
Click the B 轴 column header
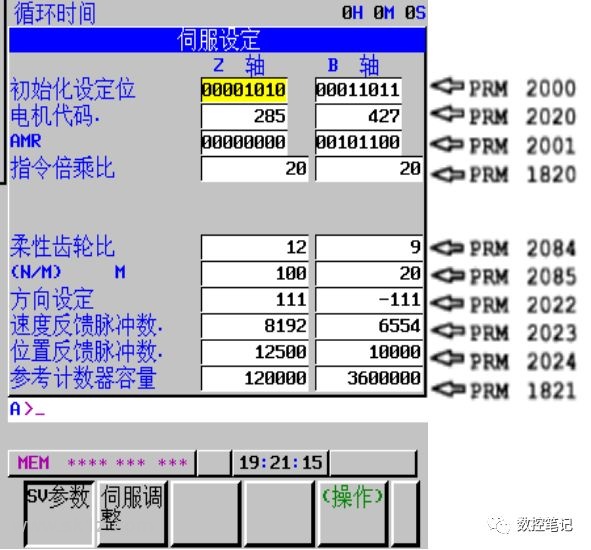point(353,66)
